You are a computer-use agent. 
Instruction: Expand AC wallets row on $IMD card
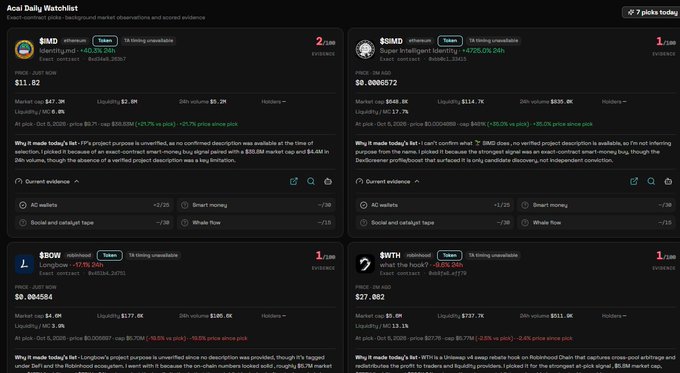94,205
